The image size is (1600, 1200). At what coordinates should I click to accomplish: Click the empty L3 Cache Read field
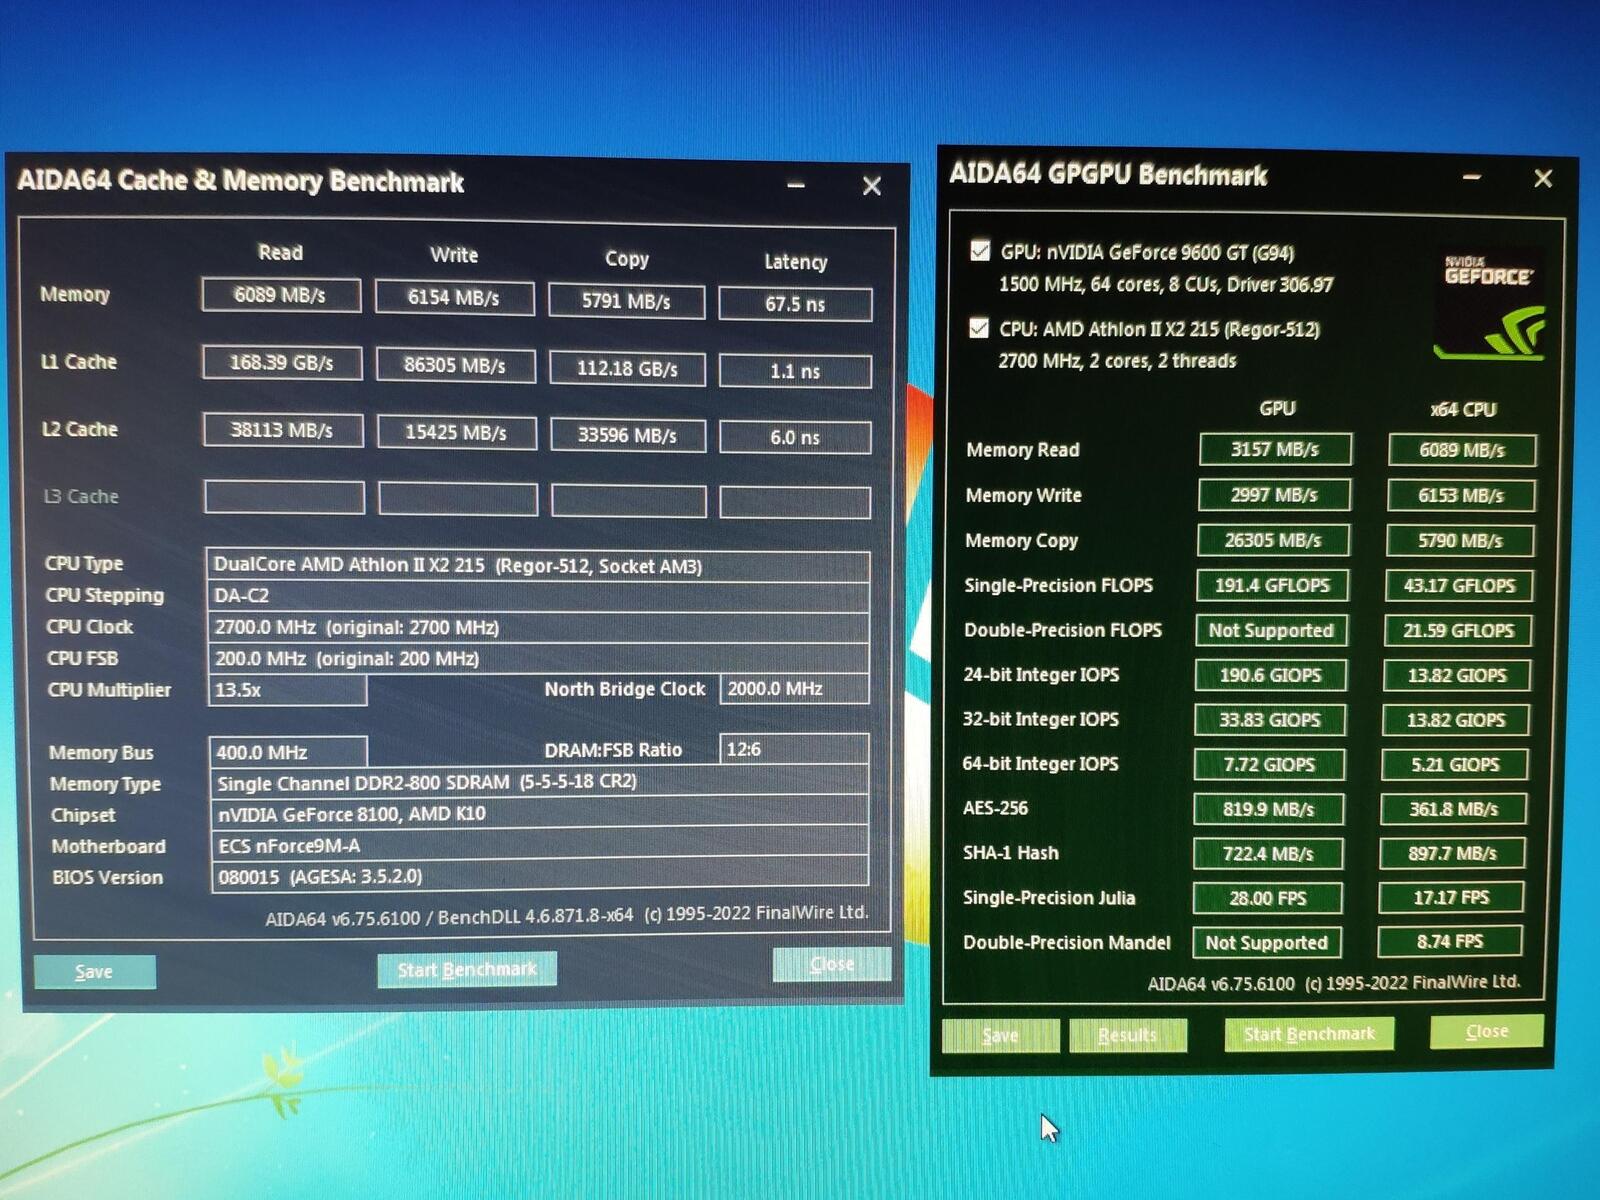tap(284, 497)
